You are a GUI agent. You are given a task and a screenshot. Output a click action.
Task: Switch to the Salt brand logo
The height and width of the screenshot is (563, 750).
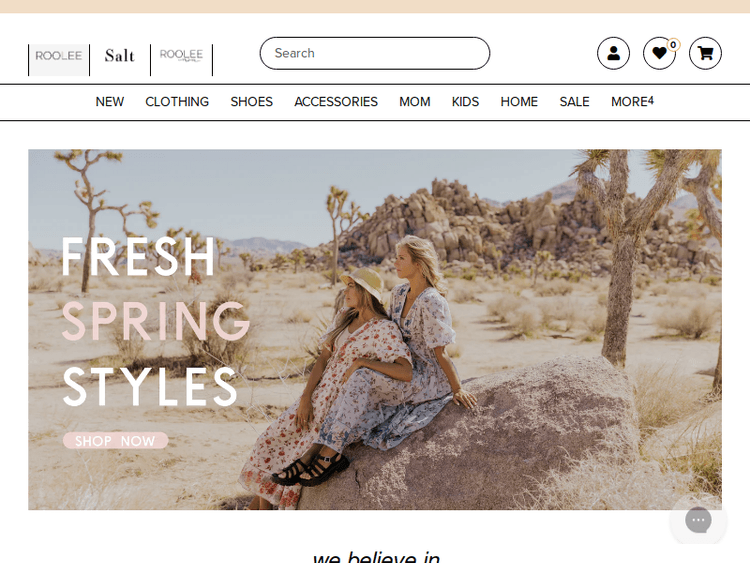(120, 57)
